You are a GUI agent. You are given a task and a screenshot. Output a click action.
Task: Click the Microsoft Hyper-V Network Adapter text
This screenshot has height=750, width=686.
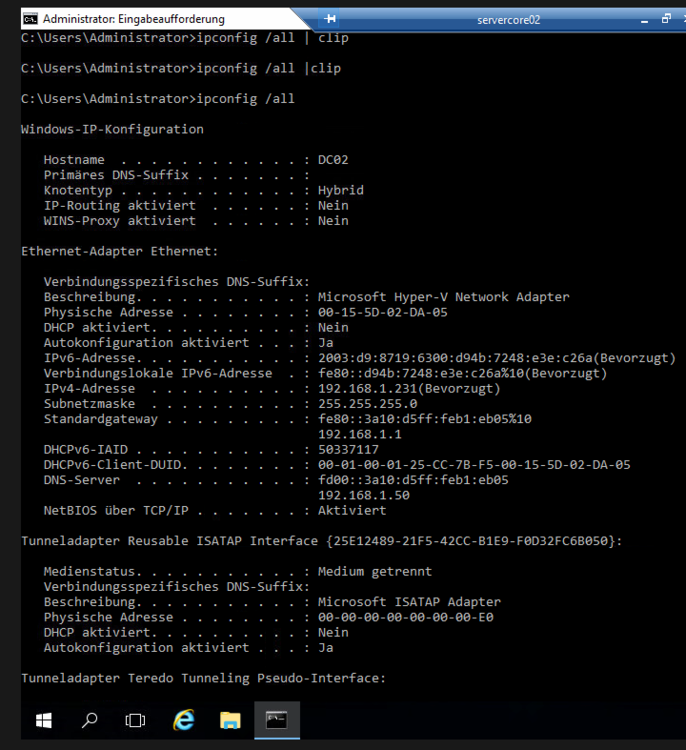click(443, 297)
